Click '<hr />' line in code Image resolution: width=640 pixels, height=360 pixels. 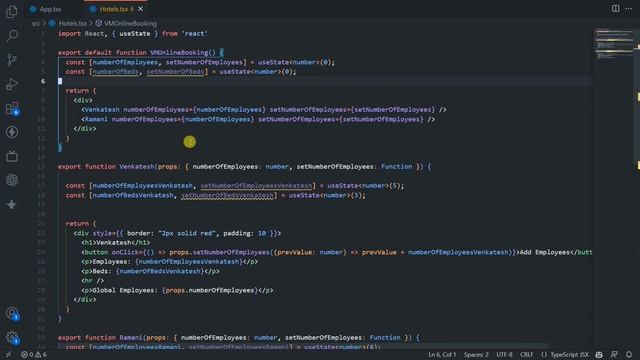[93, 281]
